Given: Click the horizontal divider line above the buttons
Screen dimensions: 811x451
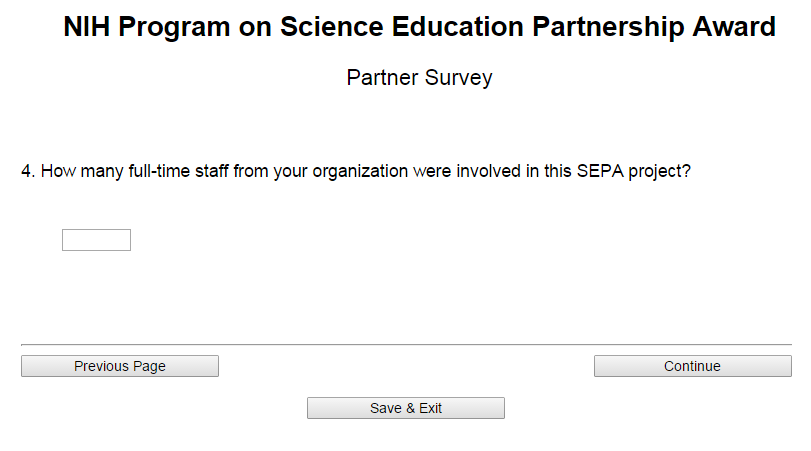Looking at the screenshot, I should 406,344.
